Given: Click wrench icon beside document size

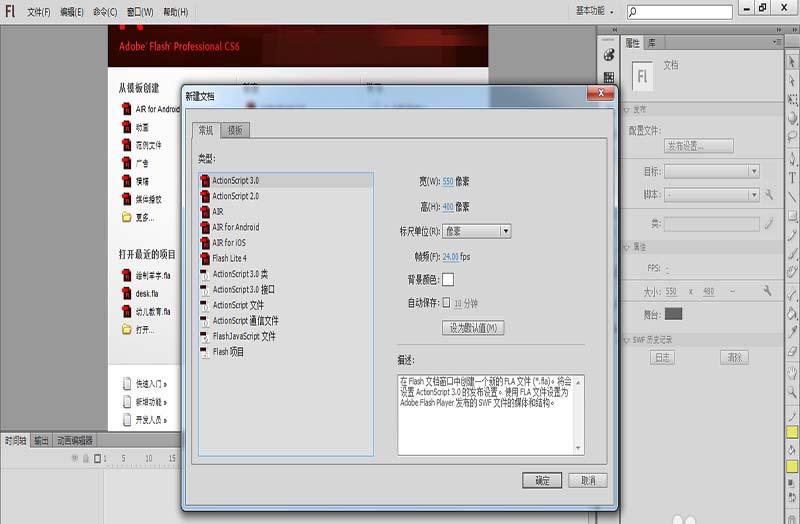Looking at the screenshot, I should [x=767, y=291].
